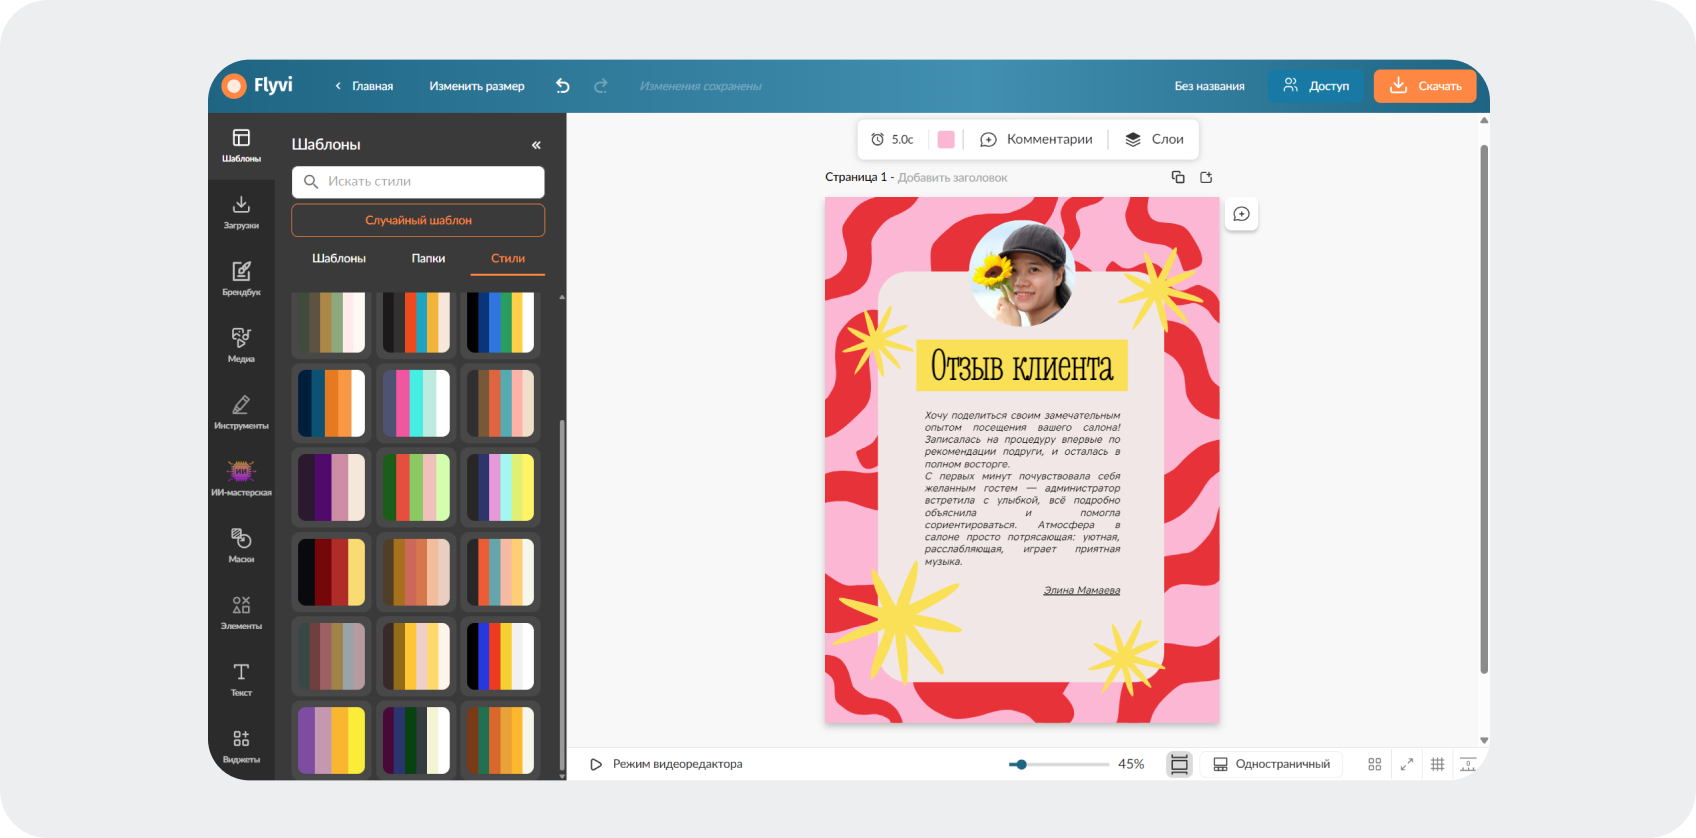Image resolution: width=1696 pixels, height=838 pixels.
Task: Switch to Одностраничный view mode
Action: click(1271, 764)
